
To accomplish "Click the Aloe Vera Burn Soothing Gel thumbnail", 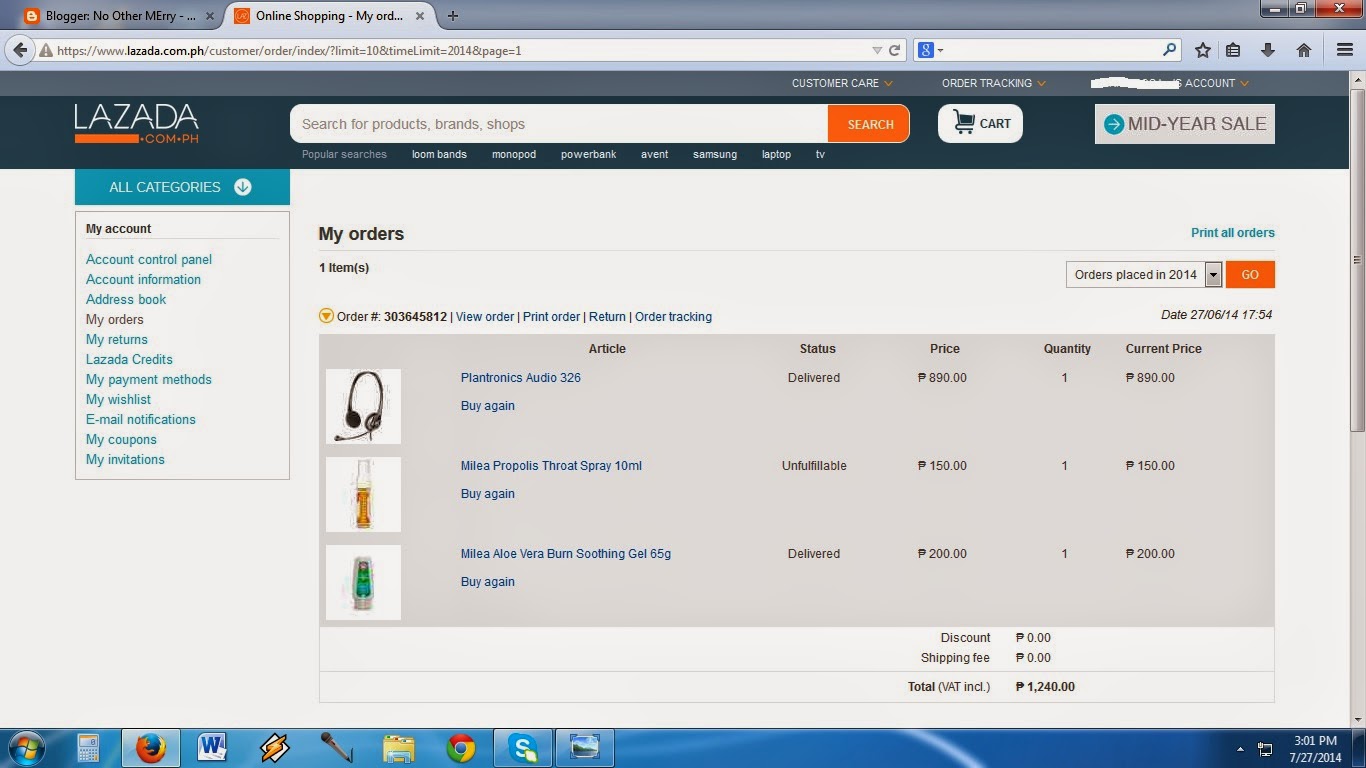I will pyautogui.click(x=363, y=582).
